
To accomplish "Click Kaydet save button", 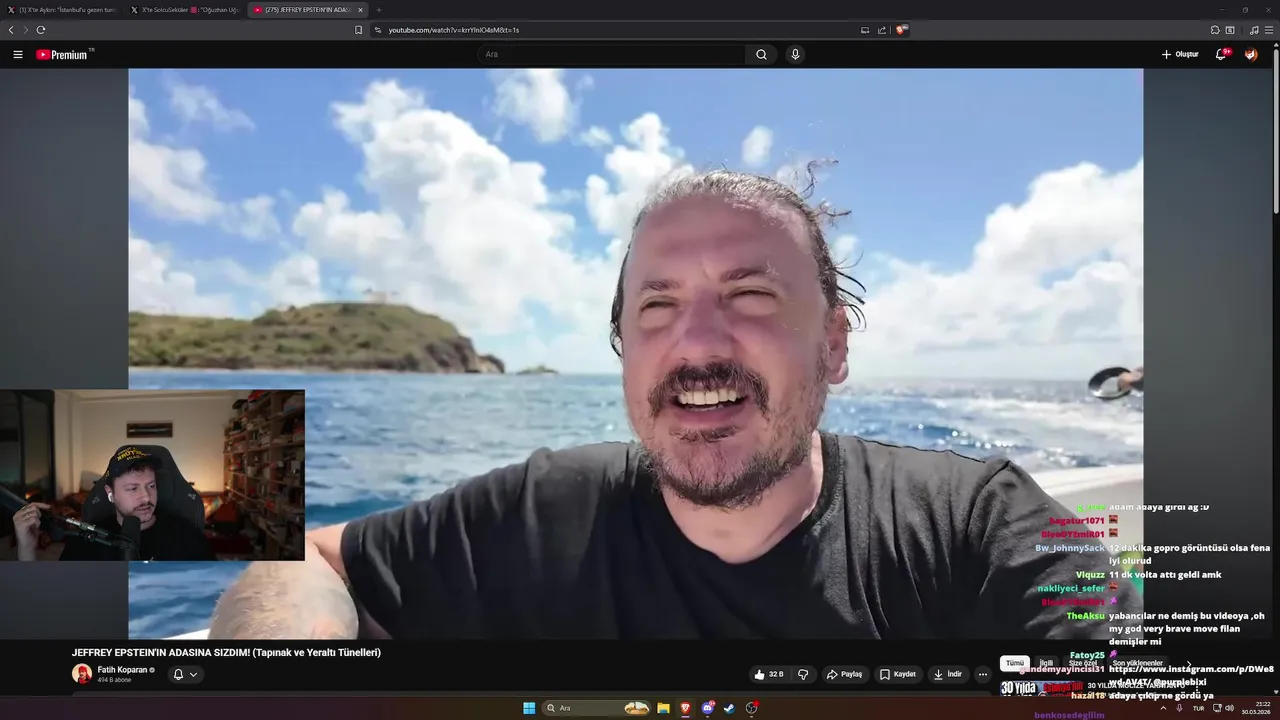I will tap(897, 675).
